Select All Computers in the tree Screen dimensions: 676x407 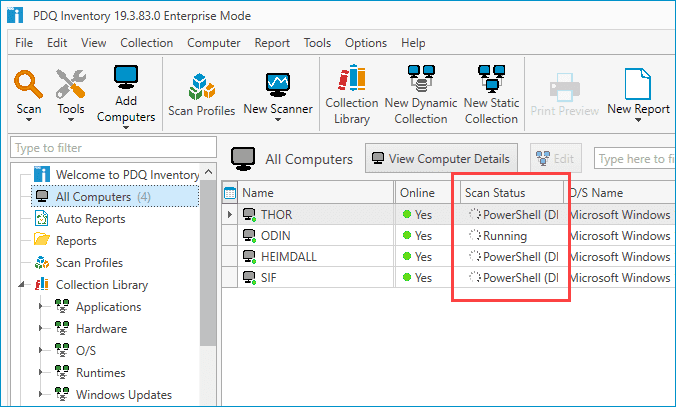(115, 197)
